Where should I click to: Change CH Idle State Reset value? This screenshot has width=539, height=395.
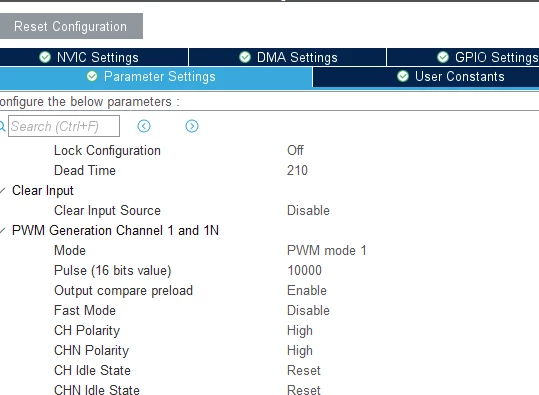point(304,370)
